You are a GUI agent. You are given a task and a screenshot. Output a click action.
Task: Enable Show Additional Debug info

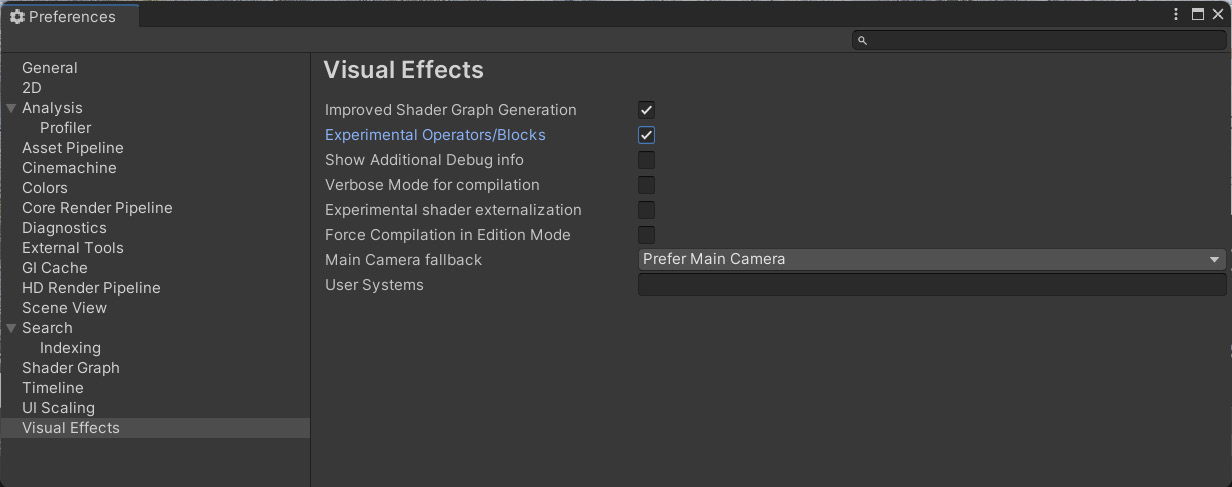(x=647, y=160)
